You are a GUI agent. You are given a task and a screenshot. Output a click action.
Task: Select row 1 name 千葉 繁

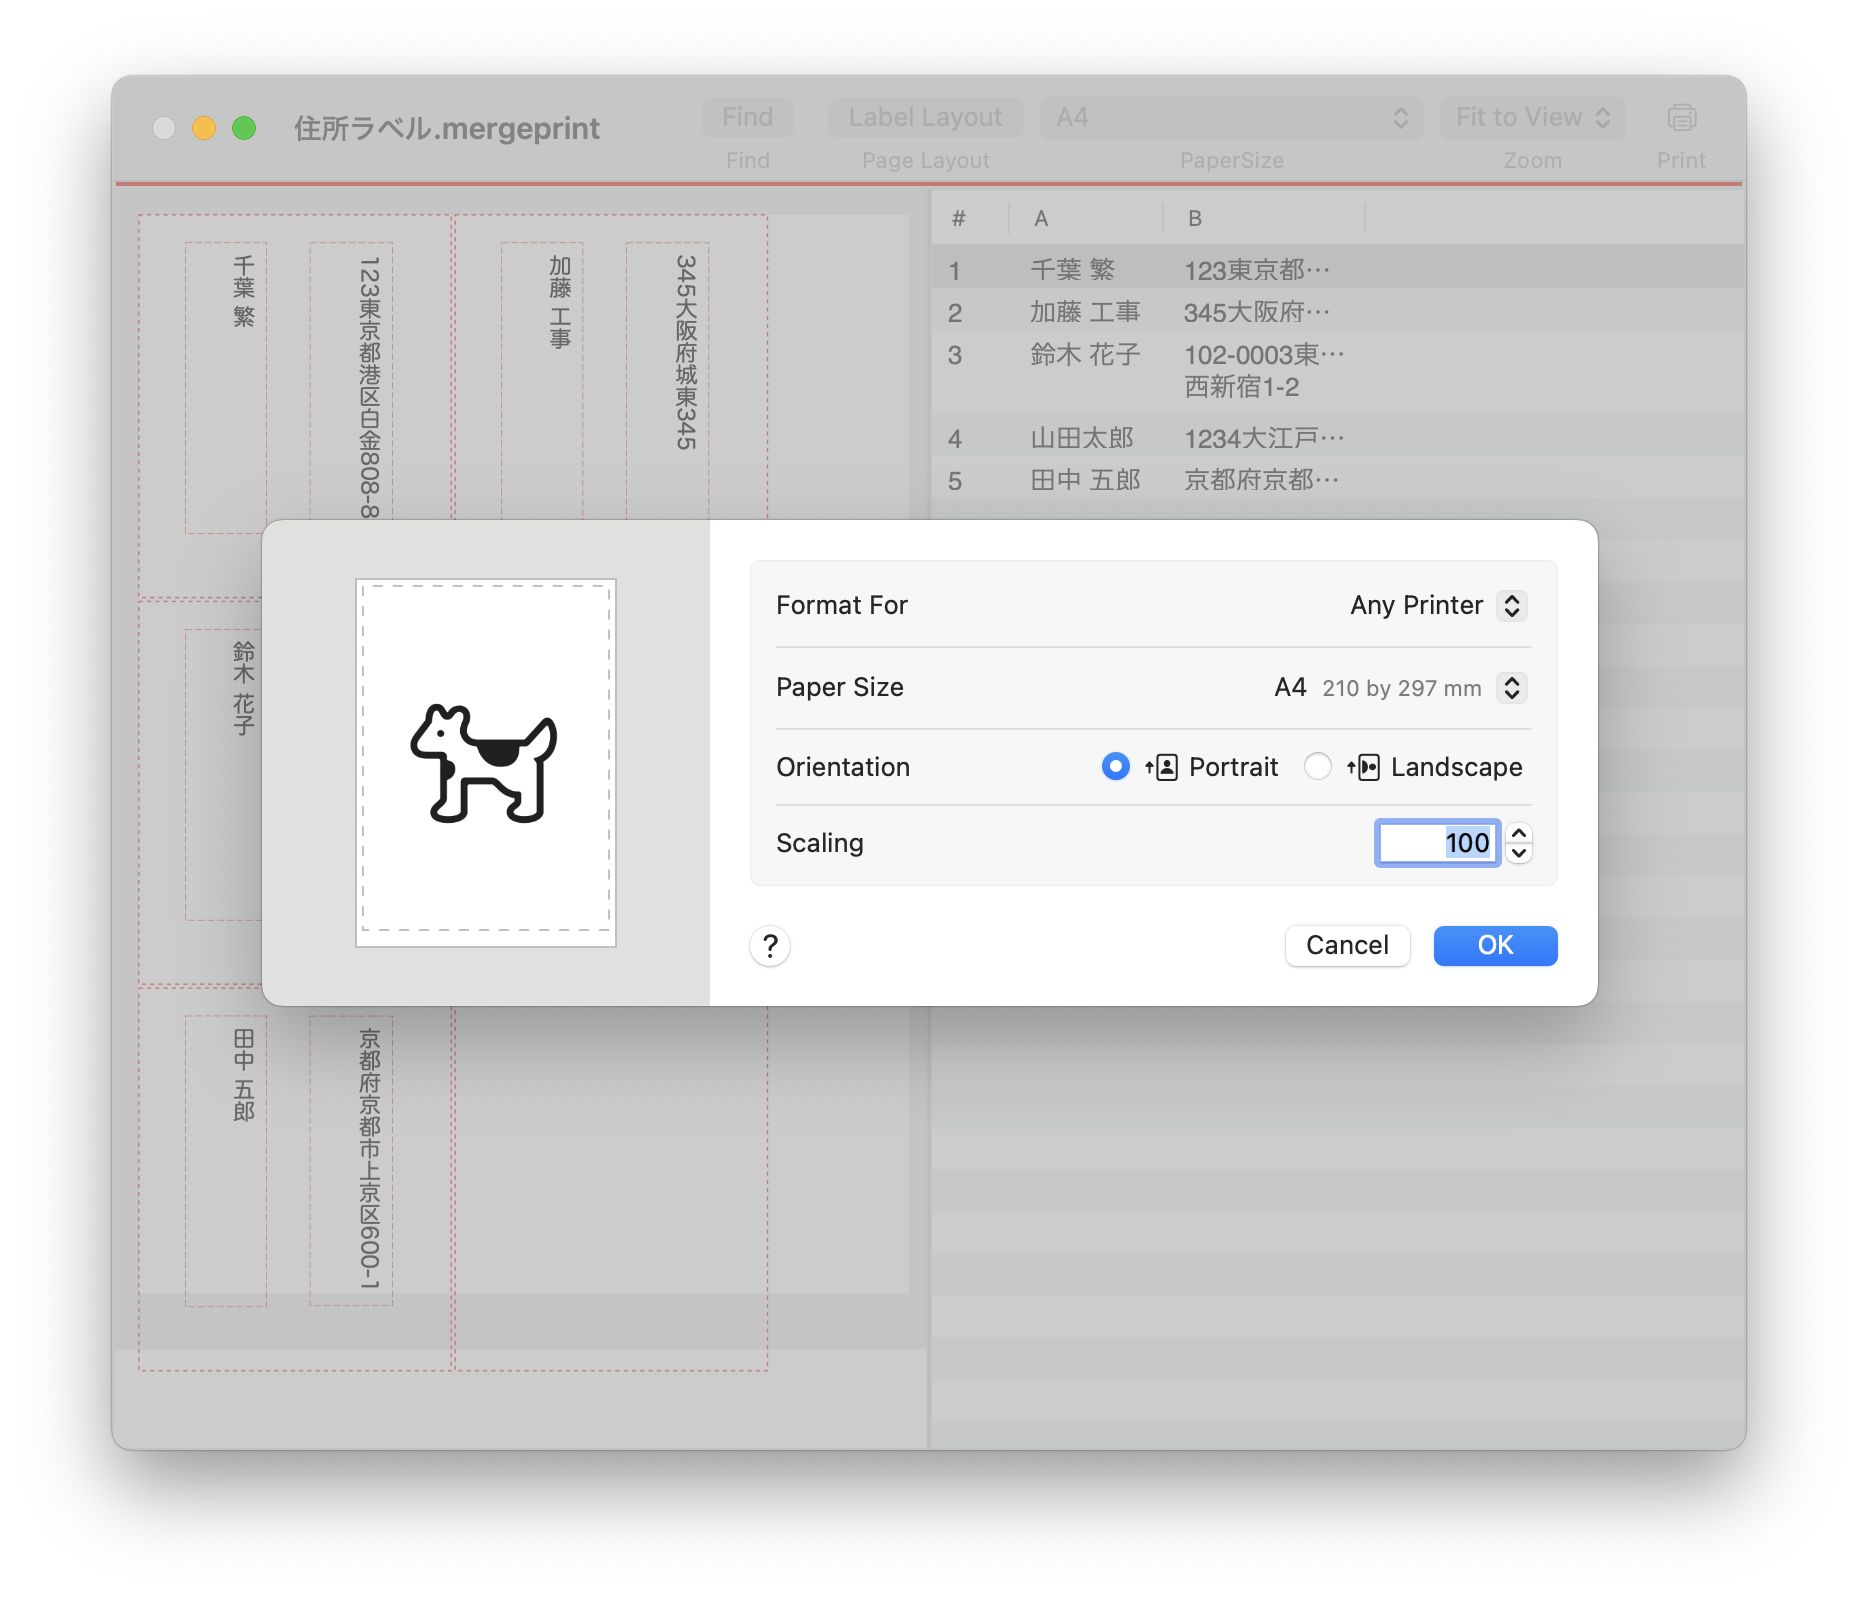point(1072,270)
